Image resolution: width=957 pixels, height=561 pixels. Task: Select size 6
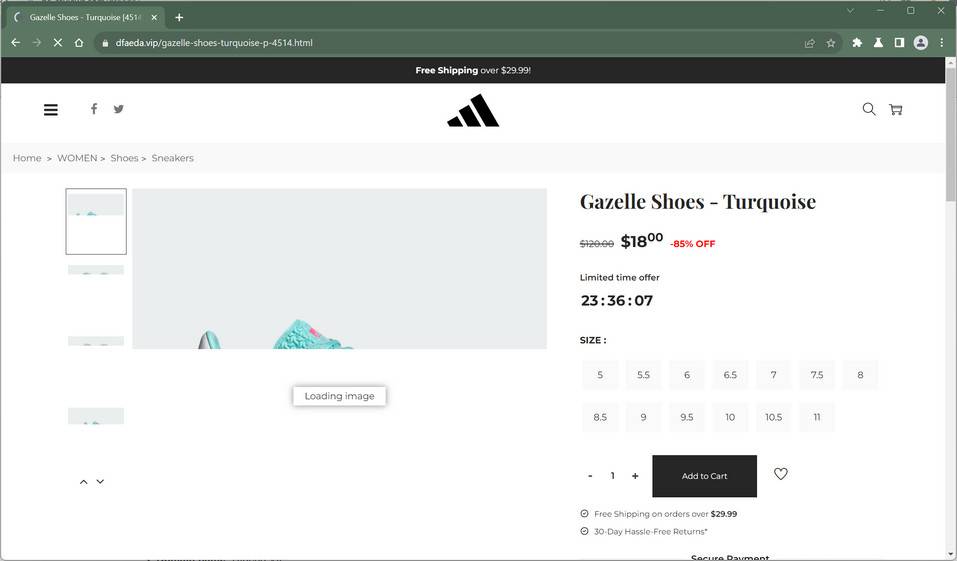point(687,375)
